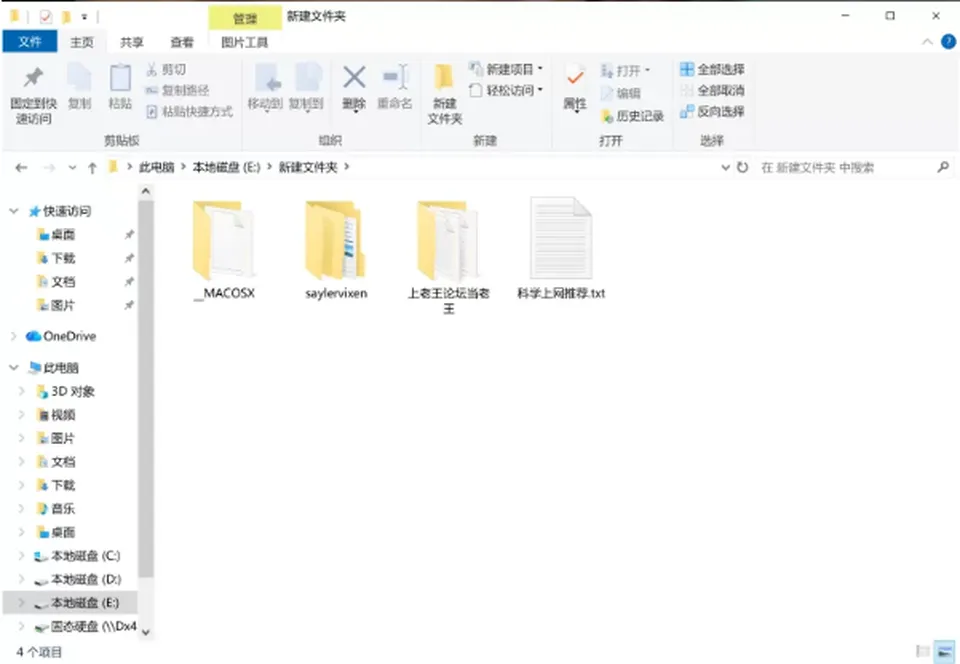Switch to the details view in status bar
960x664 pixels.
[923, 651]
